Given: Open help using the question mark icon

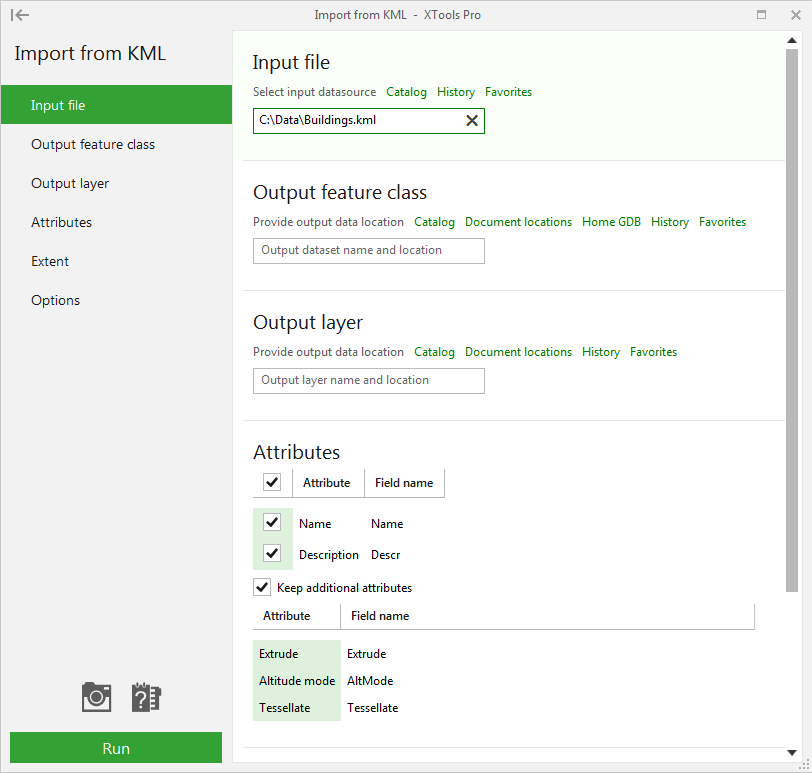Looking at the screenshot, I should [x=146, y=697].
